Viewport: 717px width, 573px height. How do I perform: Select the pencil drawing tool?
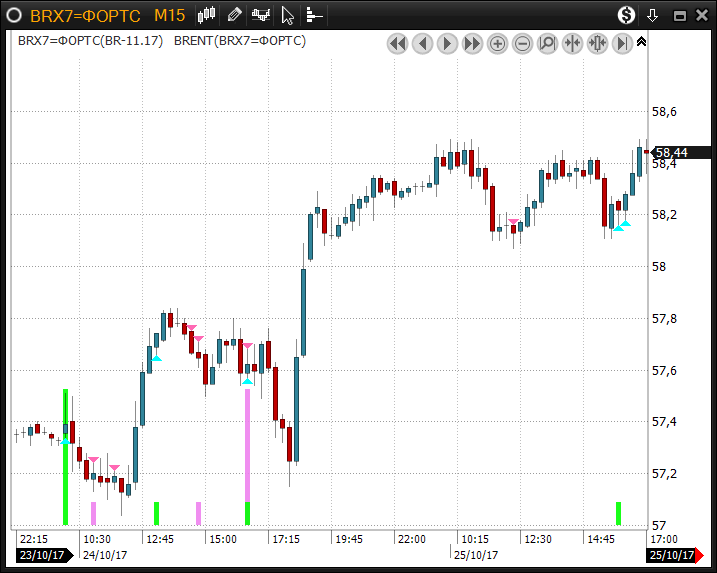tap(234, 15)
